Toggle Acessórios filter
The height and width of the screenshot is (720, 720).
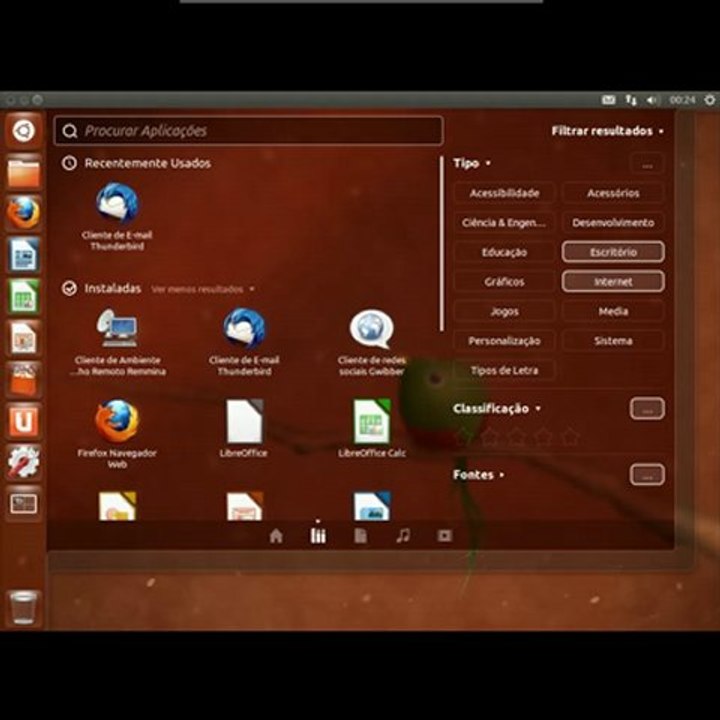tap(613, 193)
